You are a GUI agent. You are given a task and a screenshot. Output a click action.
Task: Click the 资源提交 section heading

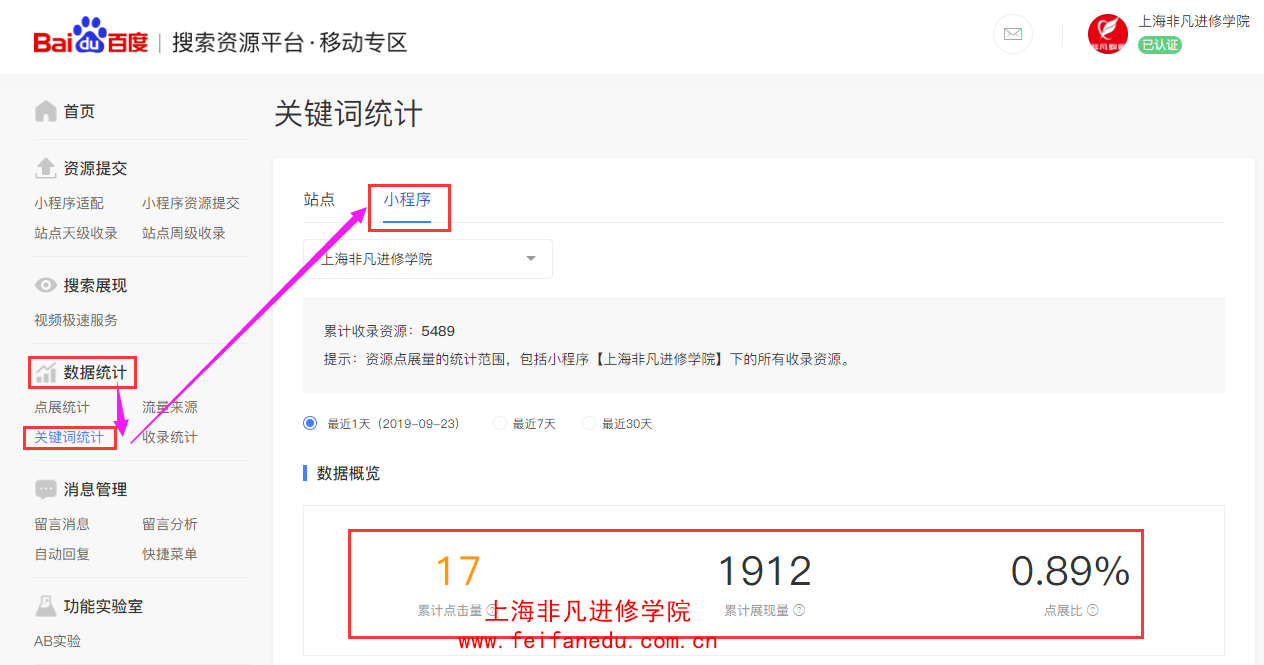(x=95, y=168)
